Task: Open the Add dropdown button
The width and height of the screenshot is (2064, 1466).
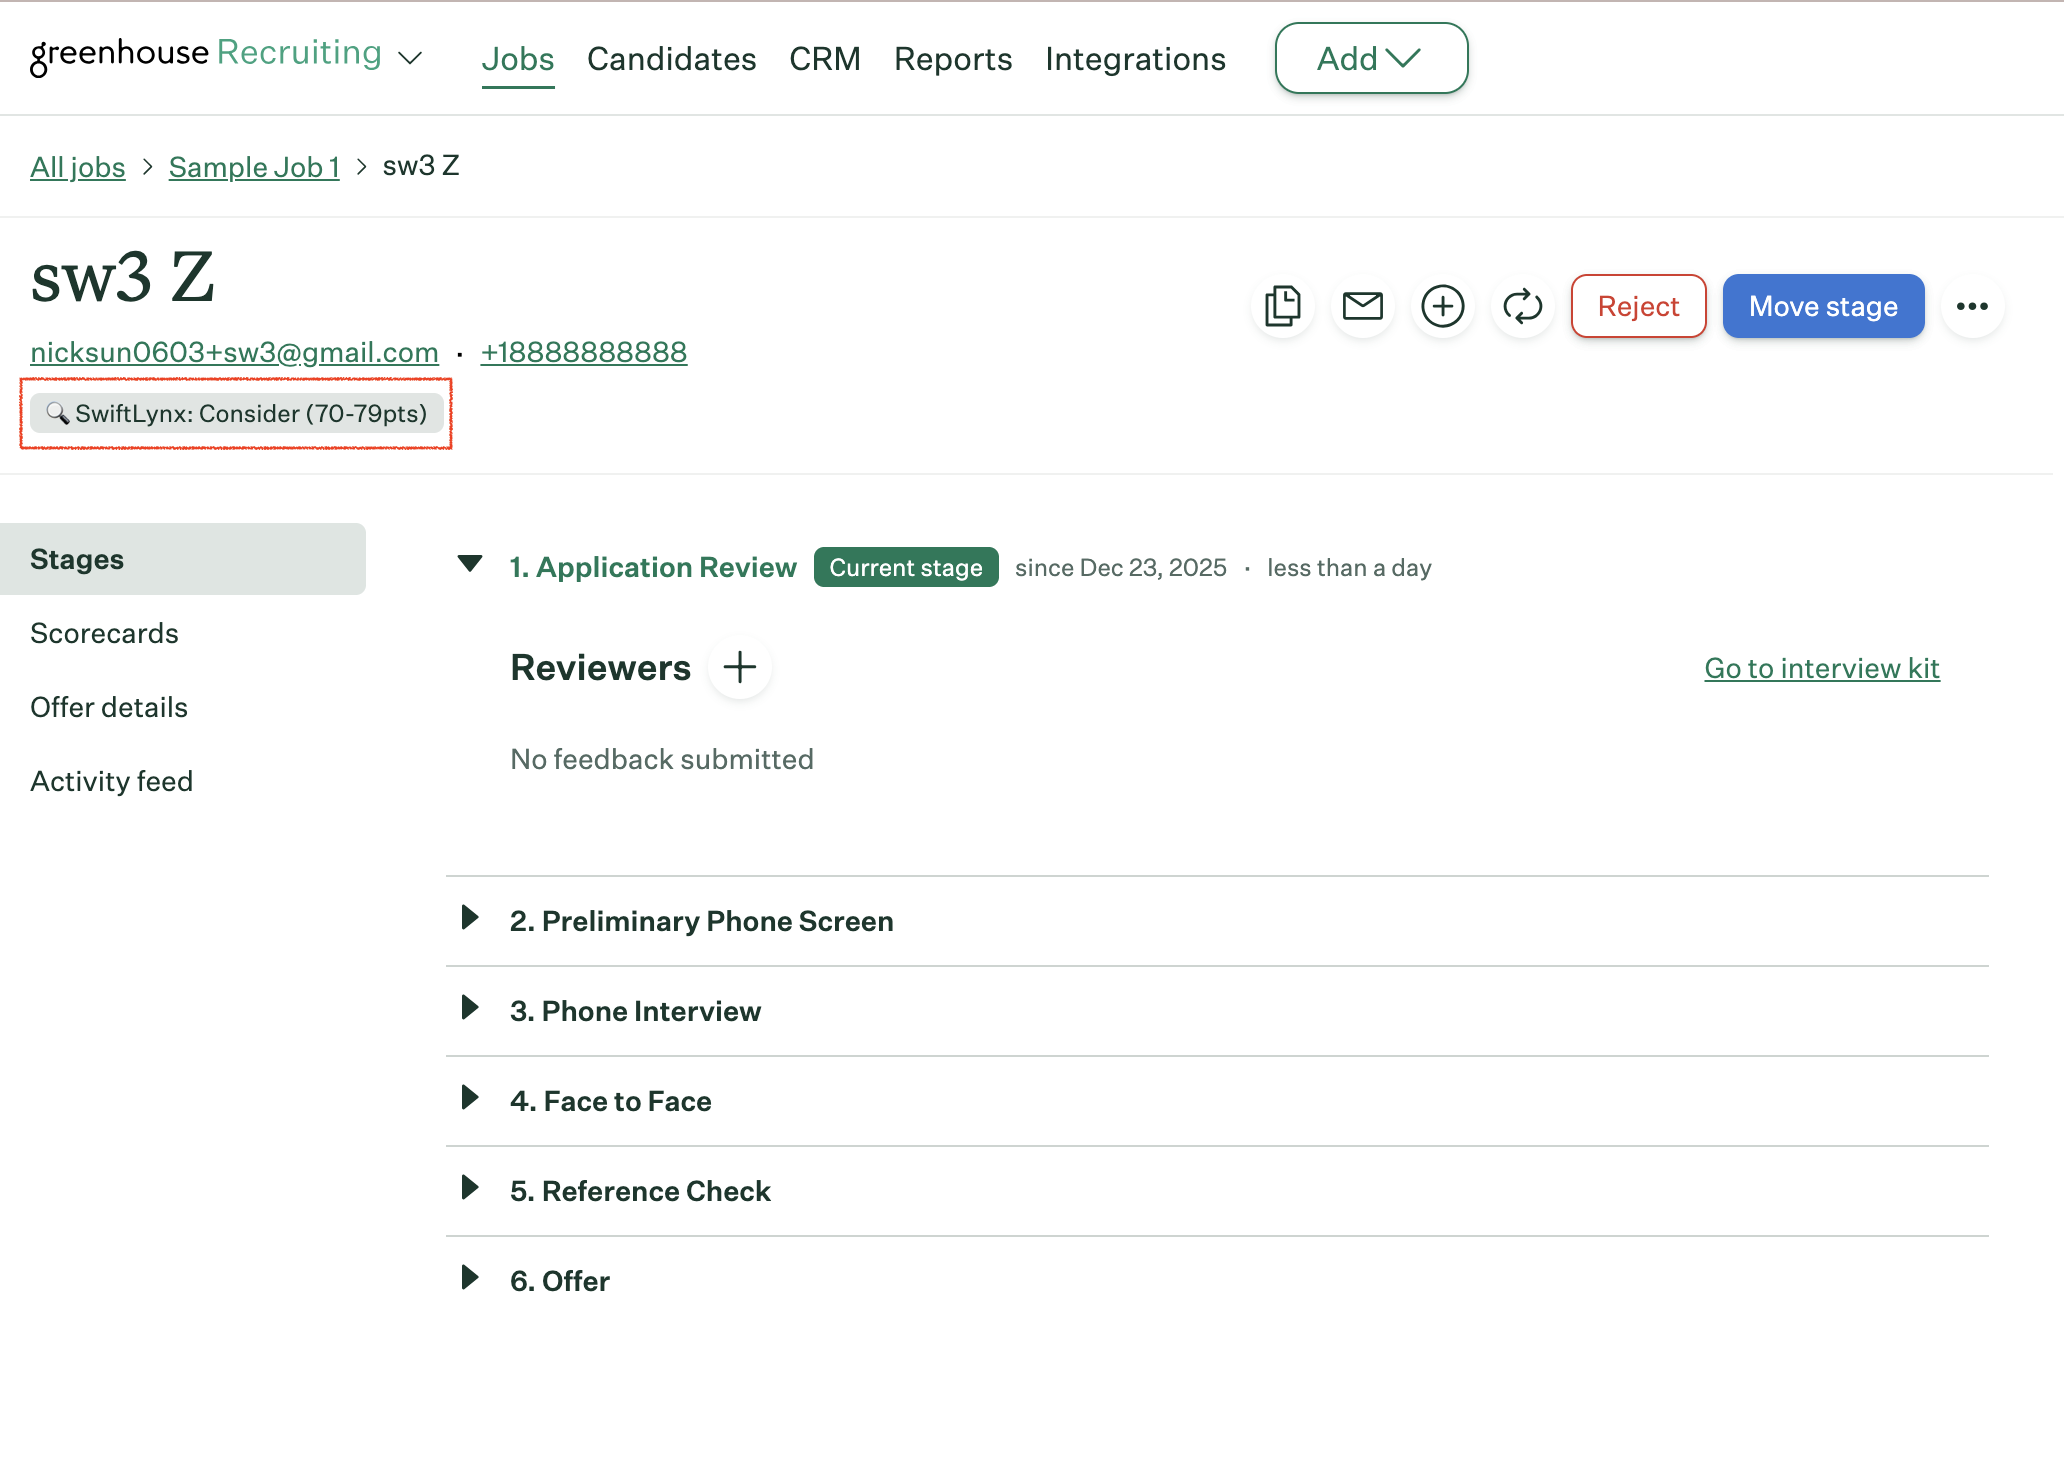Action: pyautogui.click(x=1370, y=58)
